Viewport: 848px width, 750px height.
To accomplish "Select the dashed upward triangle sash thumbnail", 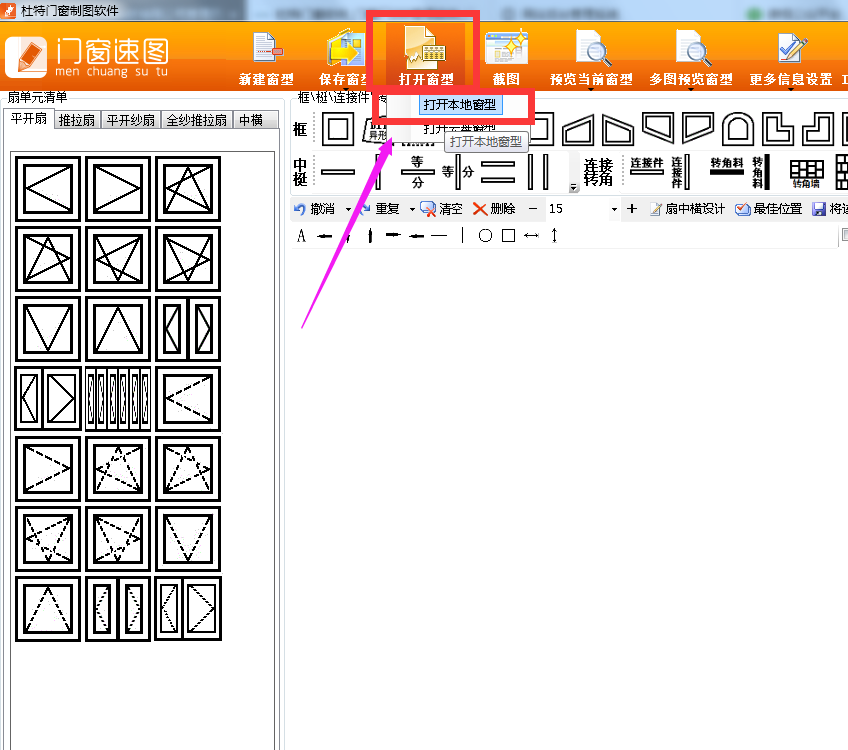I will (48, 609).
